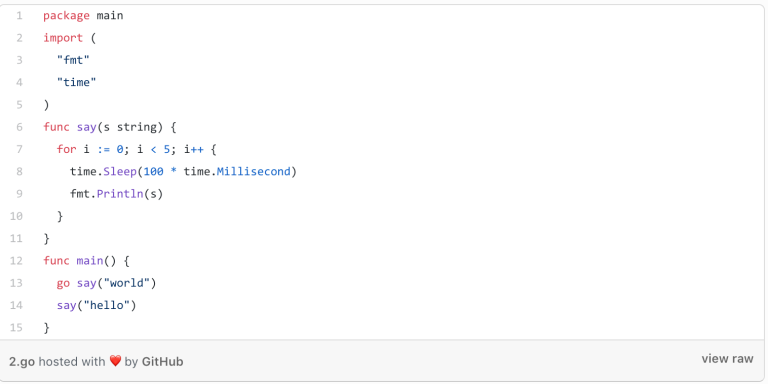Click the main function name on line 12
This screenshot has width=768, height=384.
(x=90, y=261)
